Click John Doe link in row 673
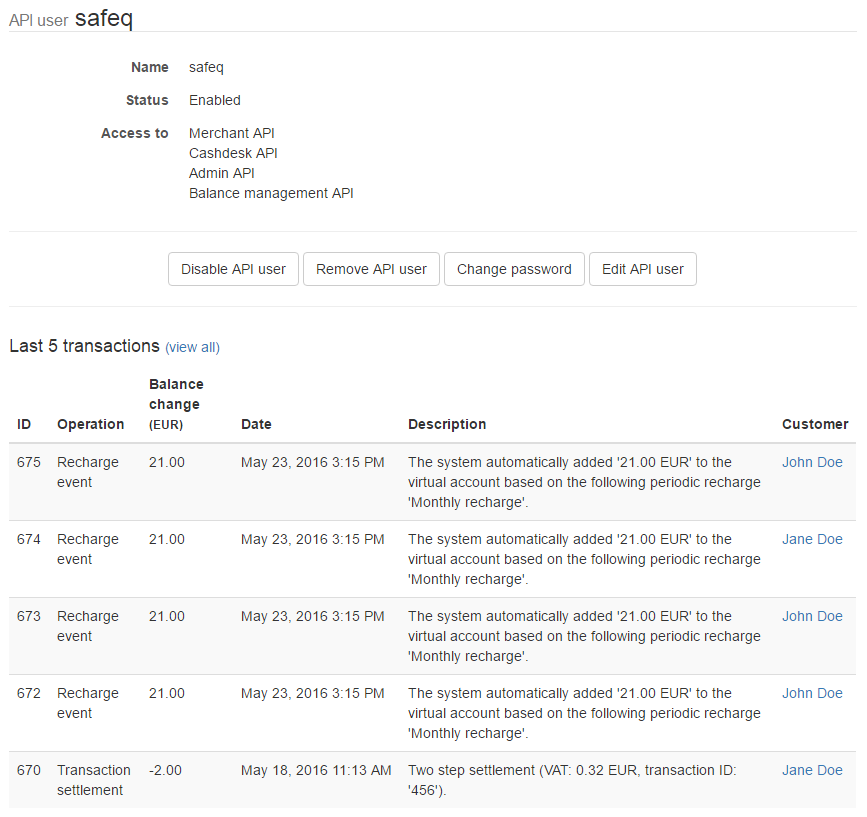The height and width of the screenshot is (817, 867). click(x=811, y=616)
